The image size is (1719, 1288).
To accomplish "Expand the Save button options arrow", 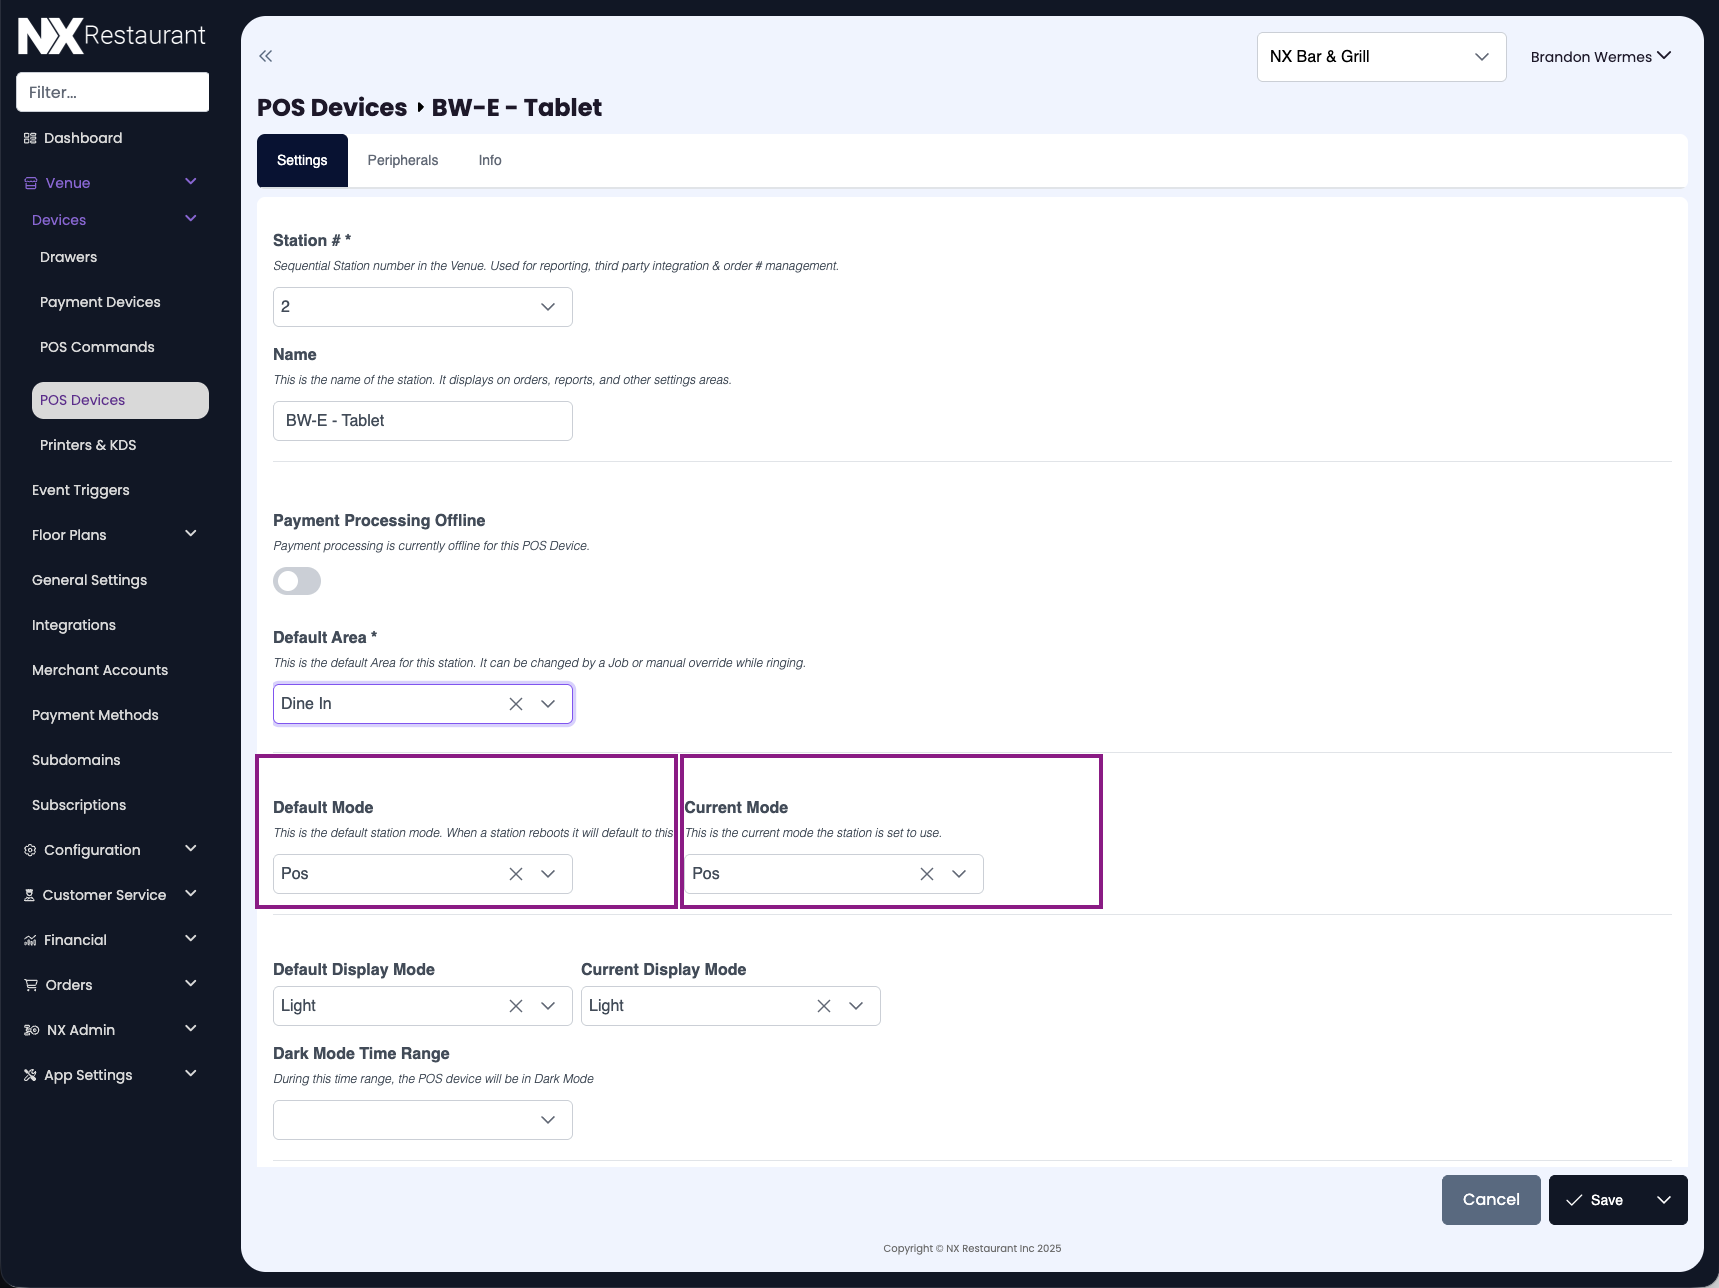I will pyautogui.click(x=1664, y=1200).
